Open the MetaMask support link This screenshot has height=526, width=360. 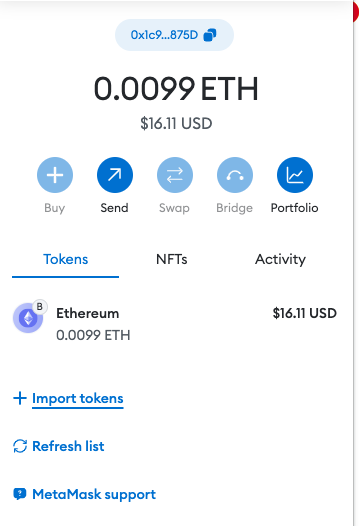pyautogui.click(x=94, y=494)
